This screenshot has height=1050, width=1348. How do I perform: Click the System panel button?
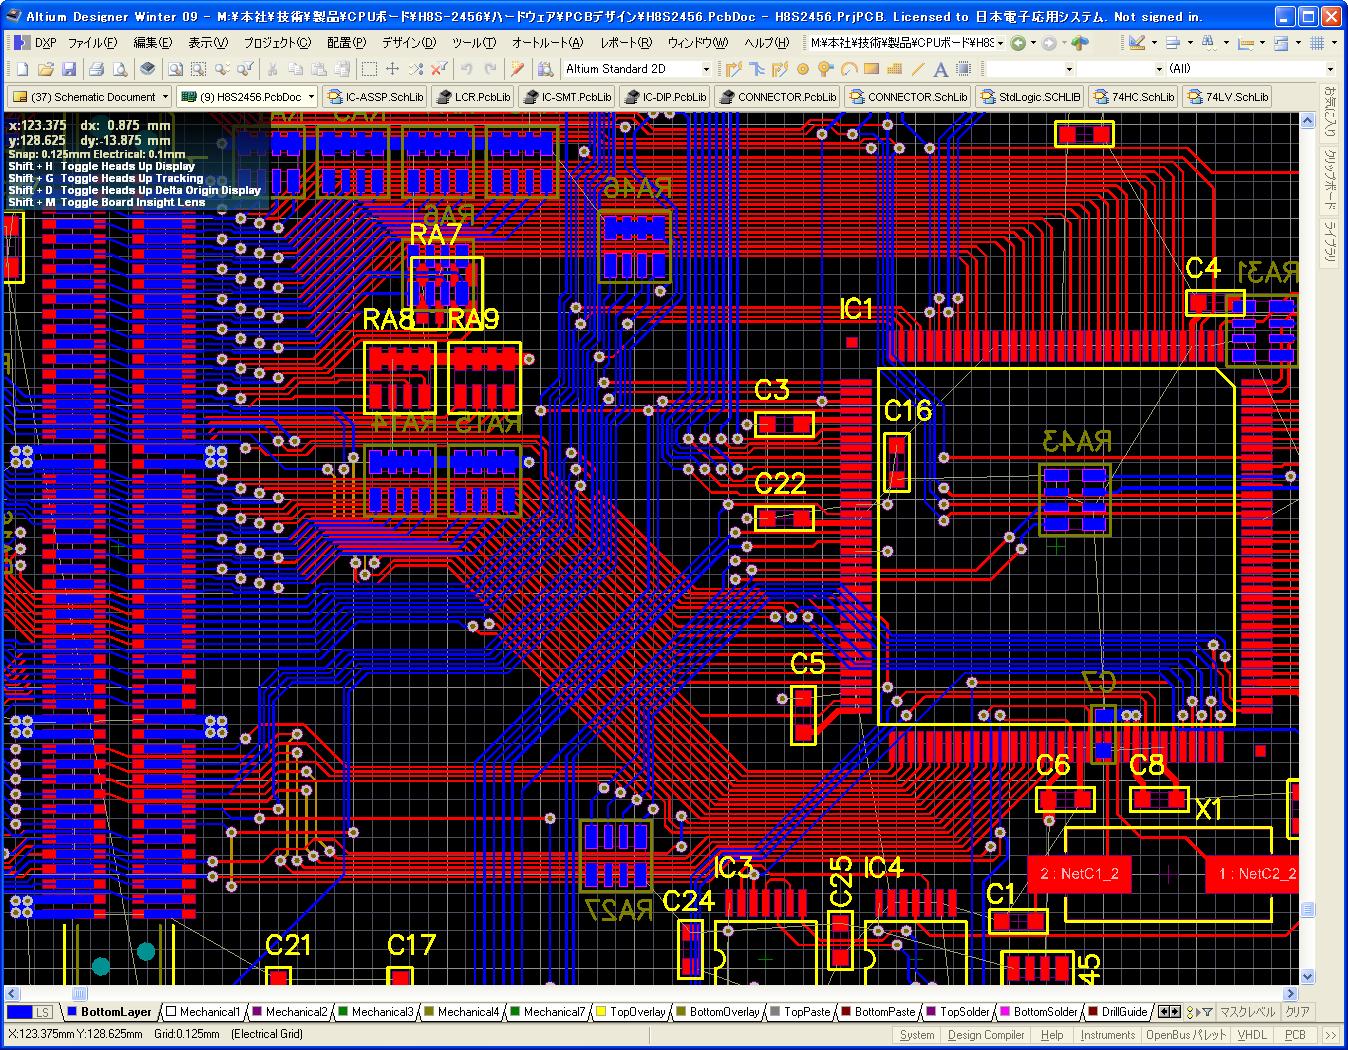coord(917,1035)
